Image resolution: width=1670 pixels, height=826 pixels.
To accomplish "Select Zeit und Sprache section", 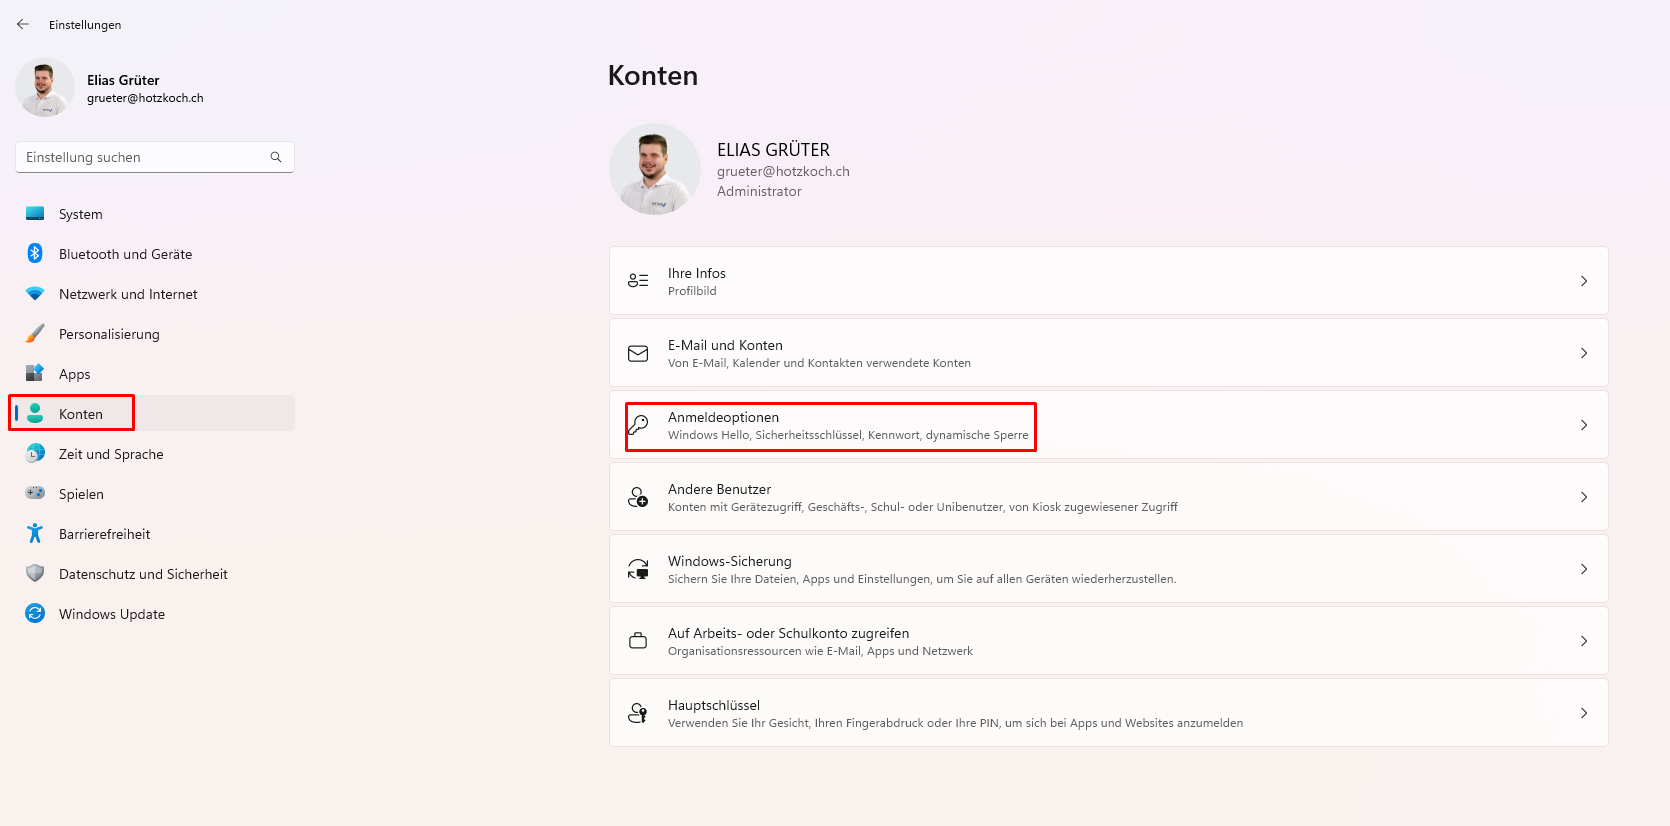I will click(x=111, y=454).
